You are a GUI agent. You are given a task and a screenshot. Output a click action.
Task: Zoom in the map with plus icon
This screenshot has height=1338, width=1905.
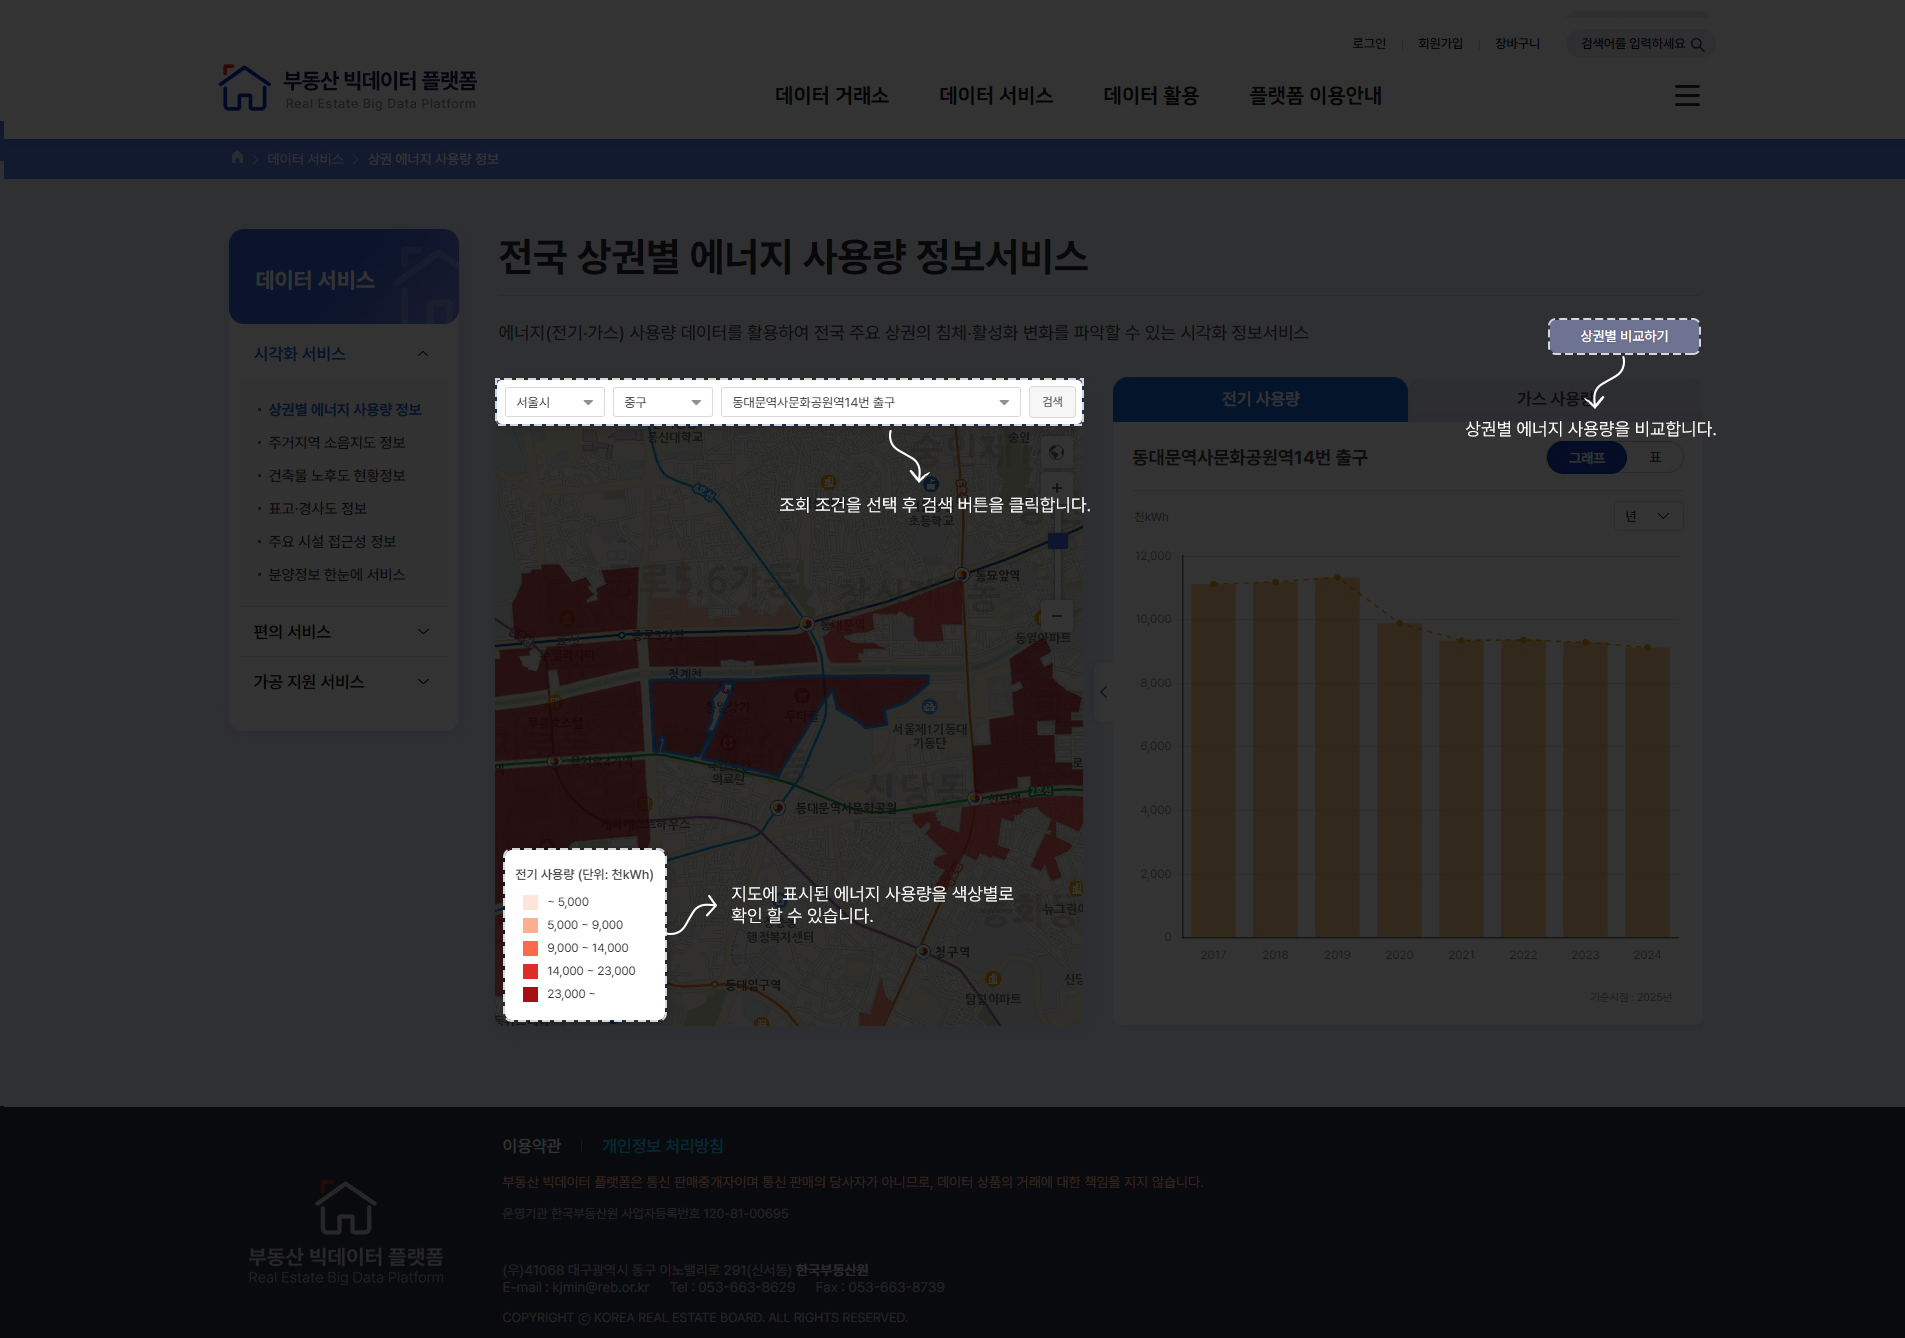(1057, 488)
